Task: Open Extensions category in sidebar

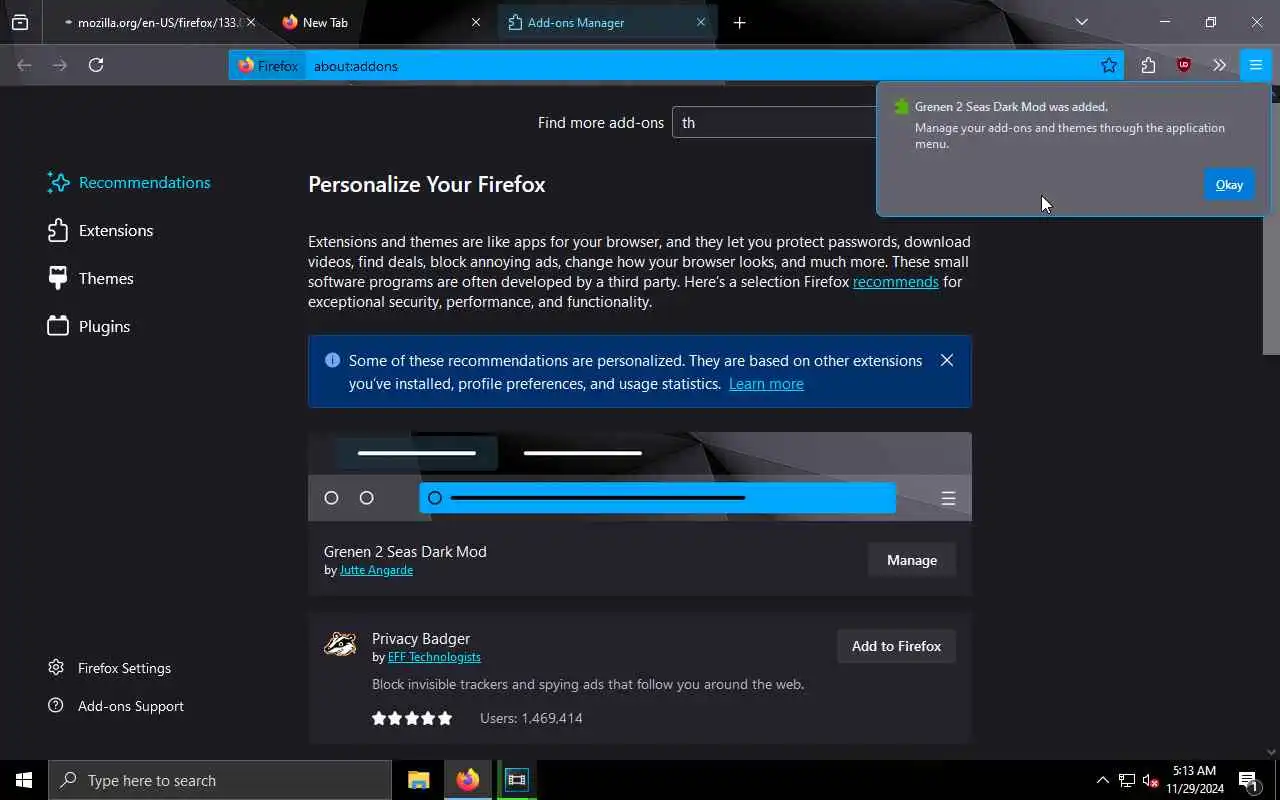Action: point(100,230)
